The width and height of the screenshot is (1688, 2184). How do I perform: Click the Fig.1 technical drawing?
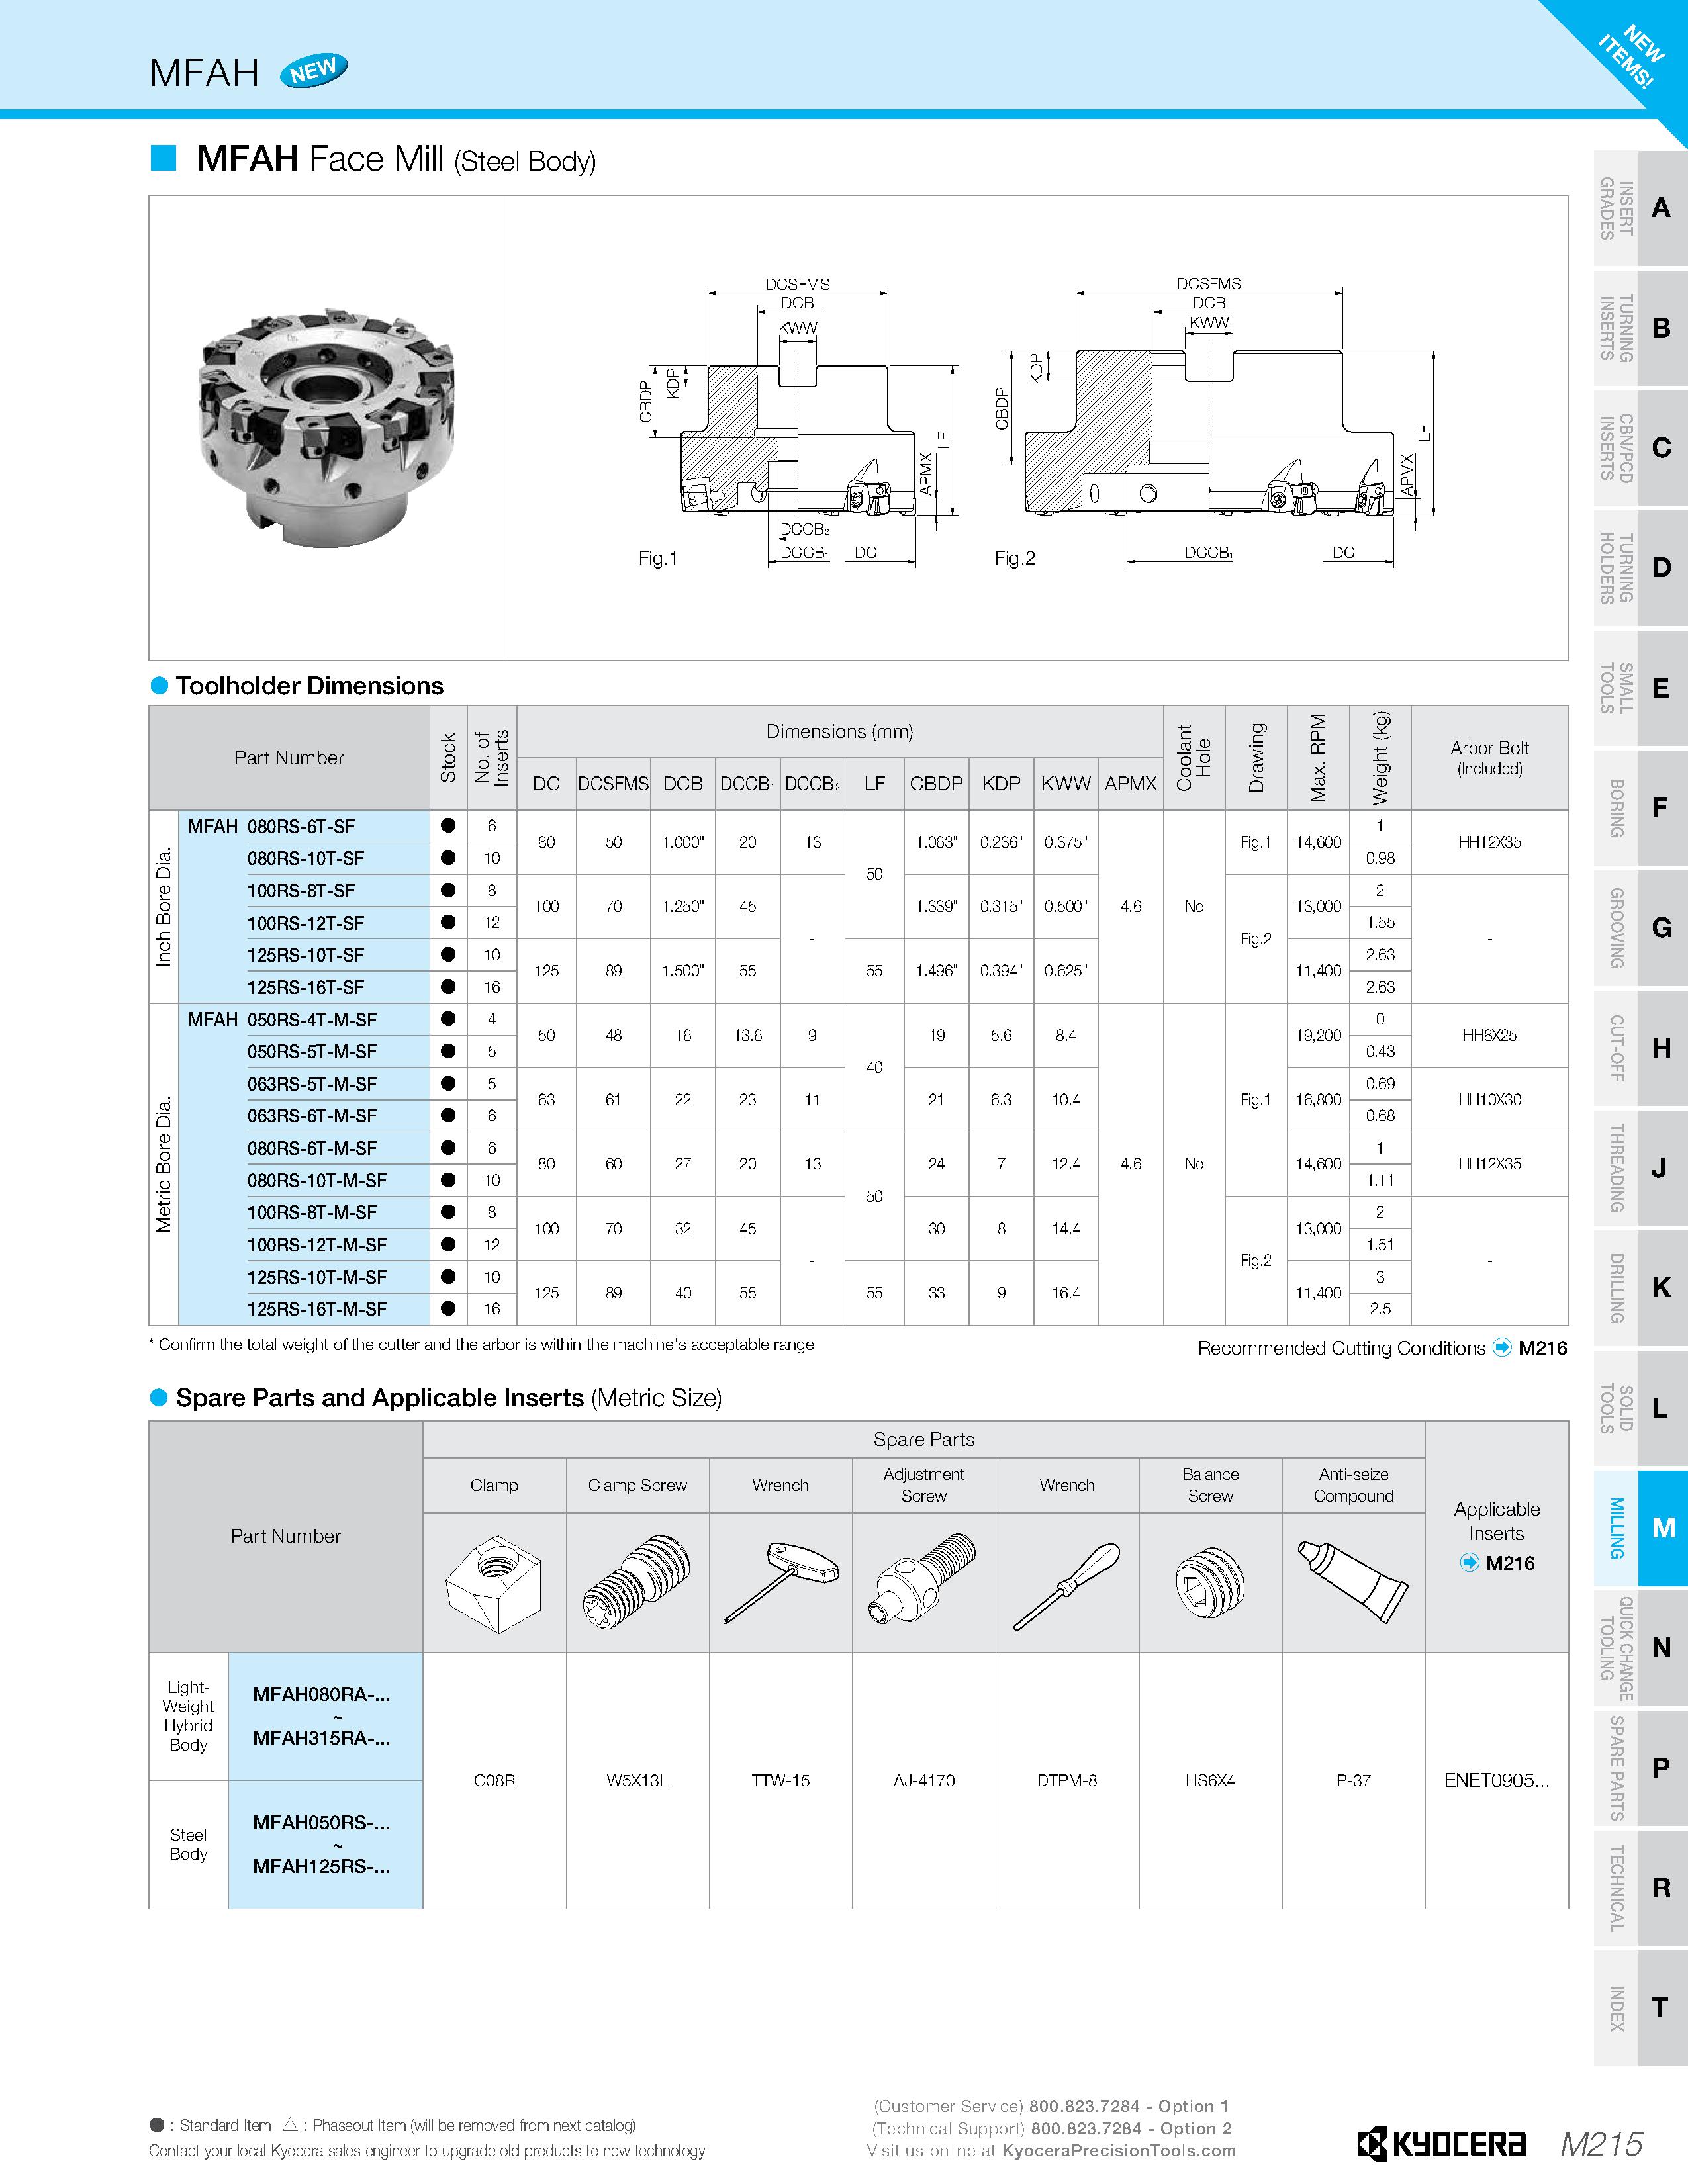pos(798,423)
